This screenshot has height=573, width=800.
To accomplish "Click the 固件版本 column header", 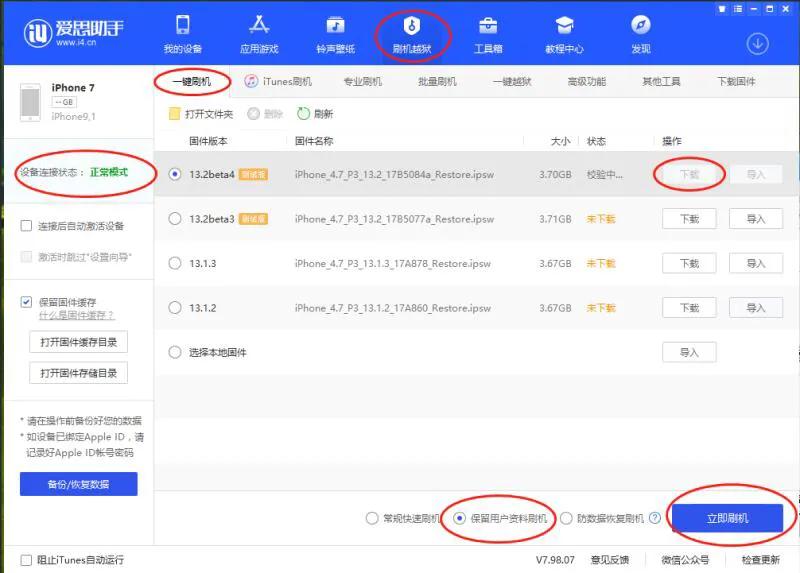I will click(x=208, y=141).
